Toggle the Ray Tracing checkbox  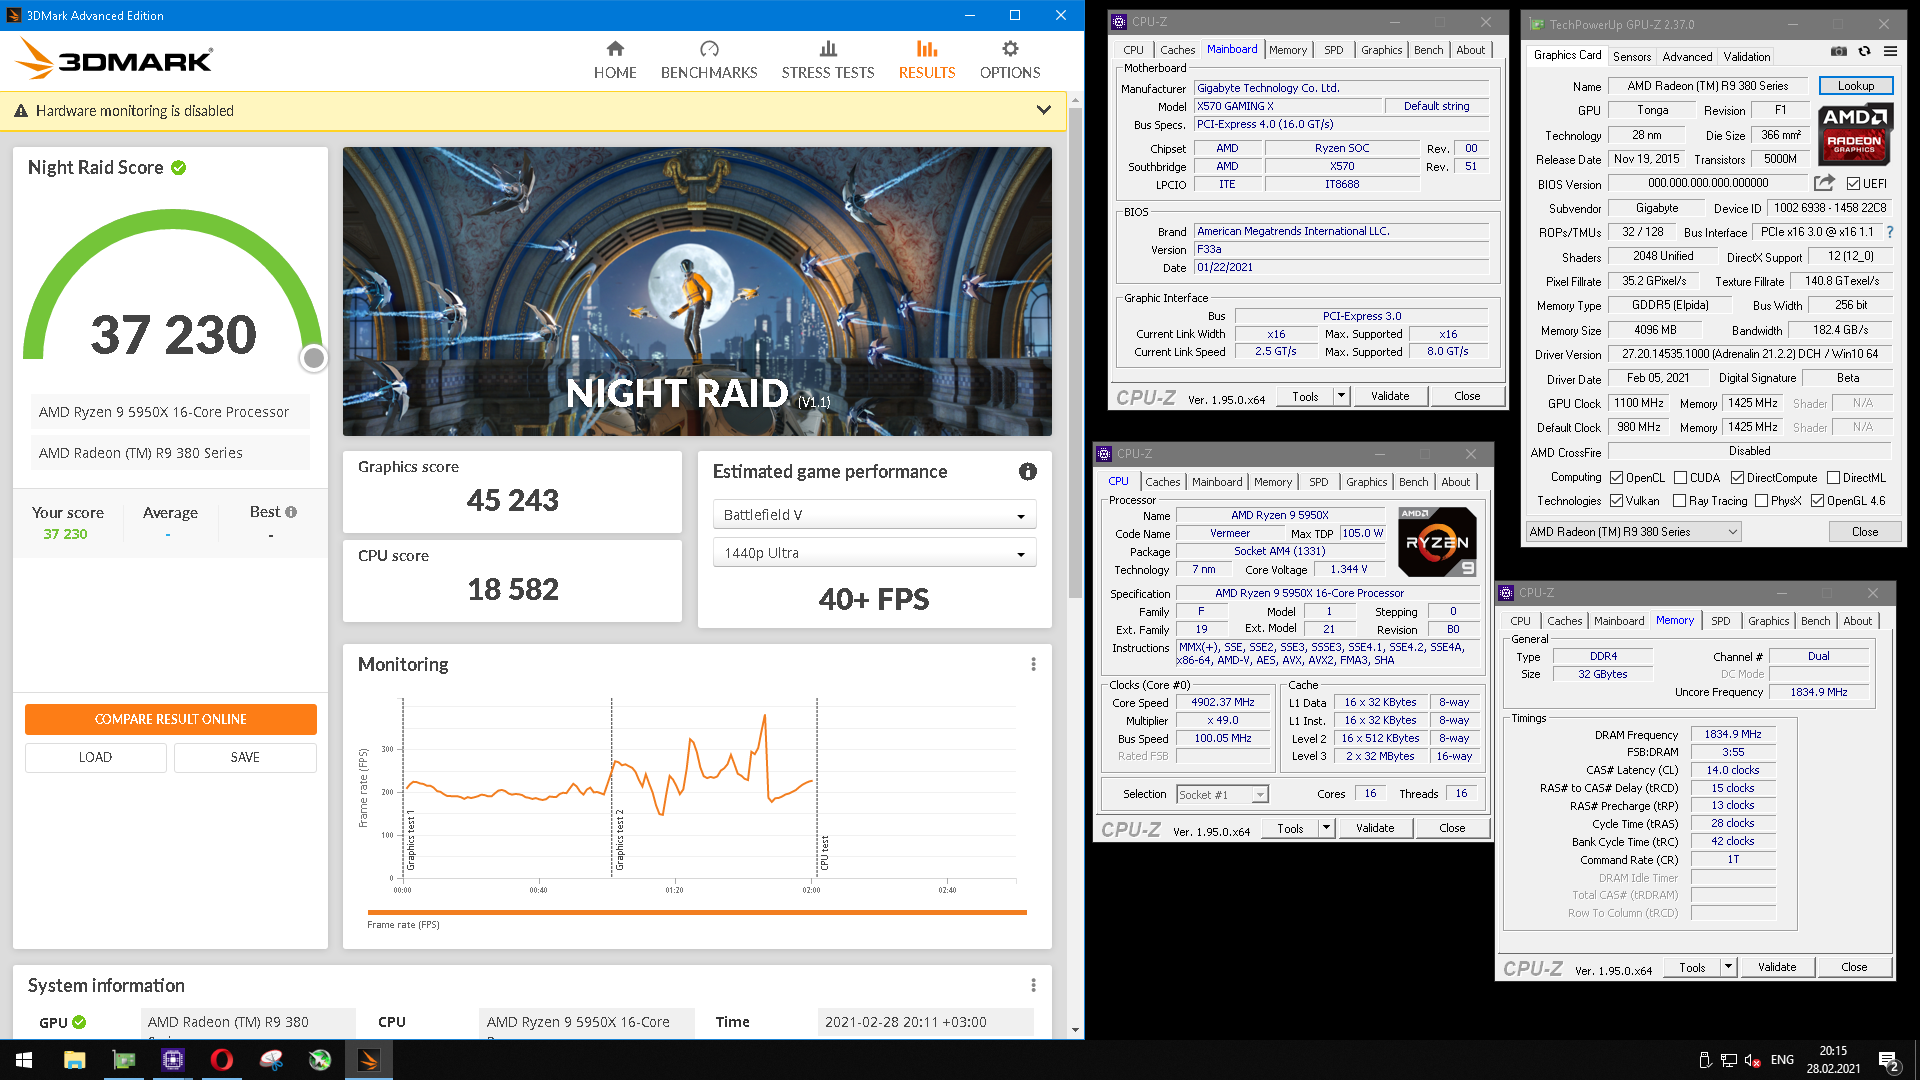1680,501
